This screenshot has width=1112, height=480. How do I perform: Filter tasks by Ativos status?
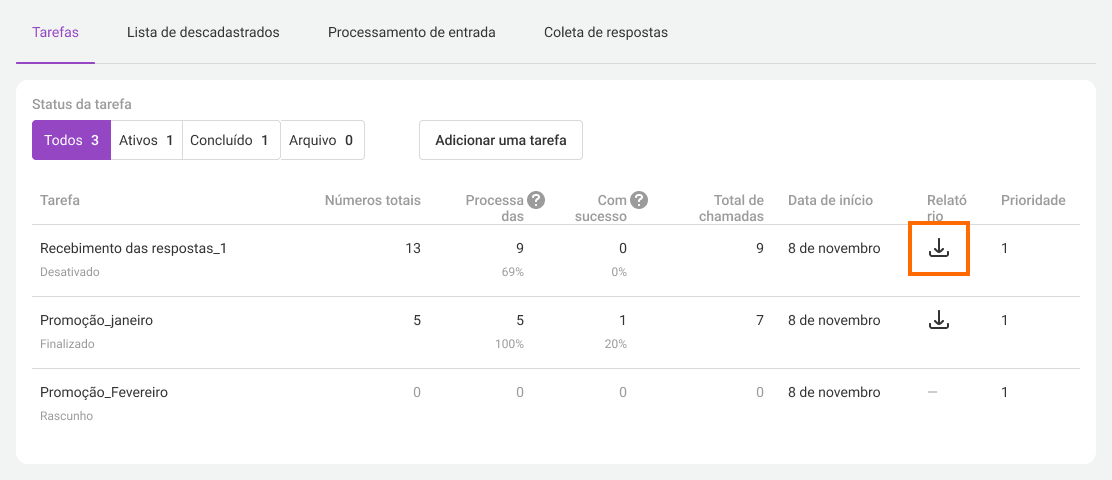point(146,140)
